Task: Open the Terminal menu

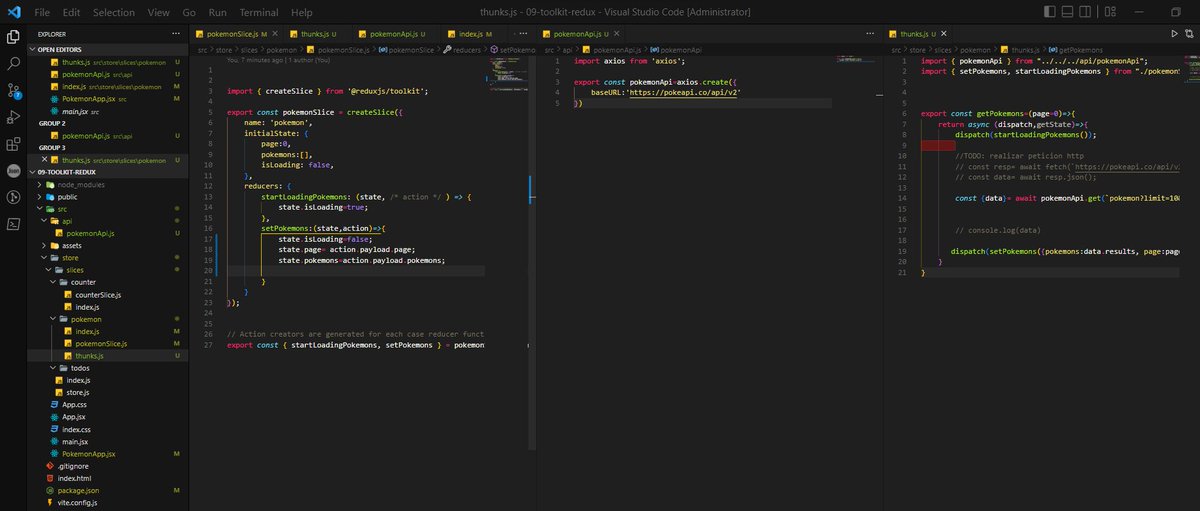Action: pos(259,12)
